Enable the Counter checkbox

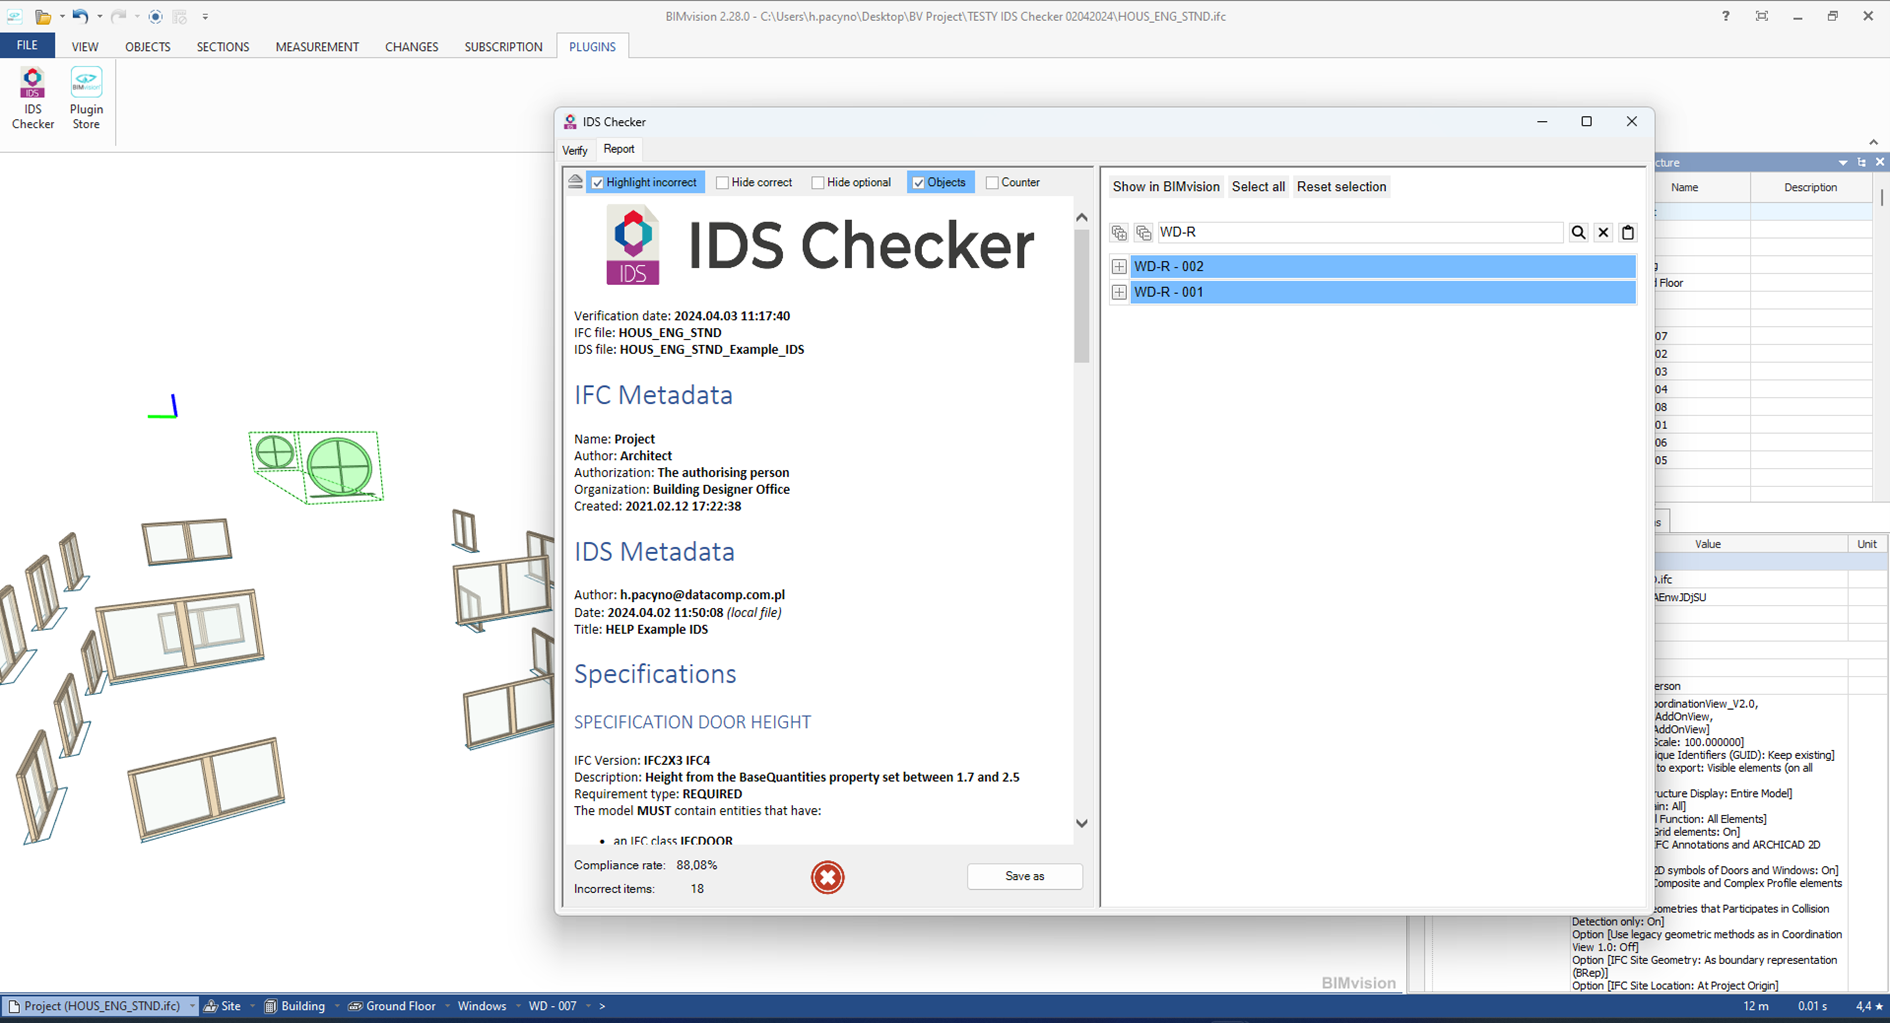click(992, 183)
